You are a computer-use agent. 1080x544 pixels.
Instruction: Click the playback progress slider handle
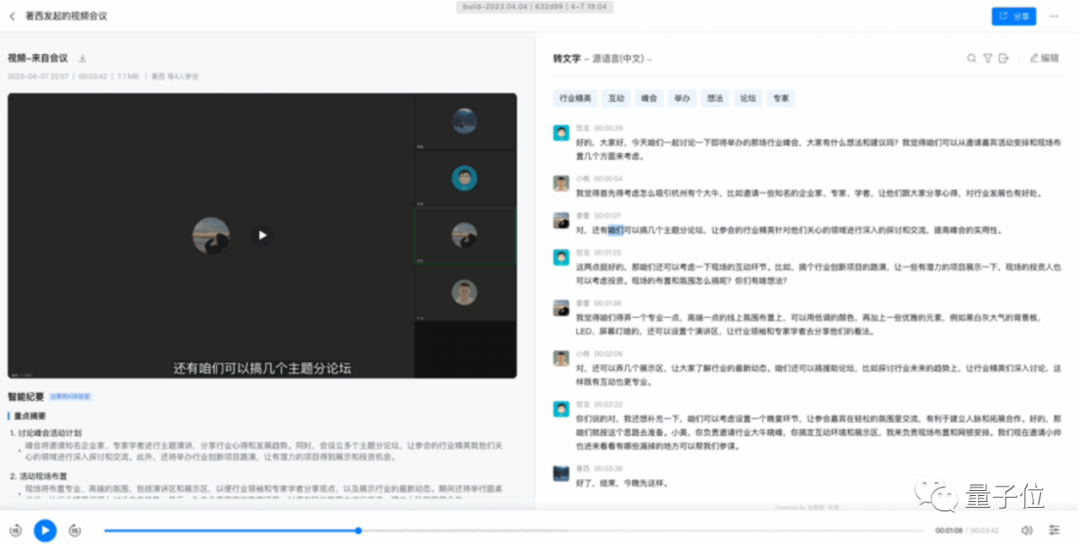(x=358, y=530)
